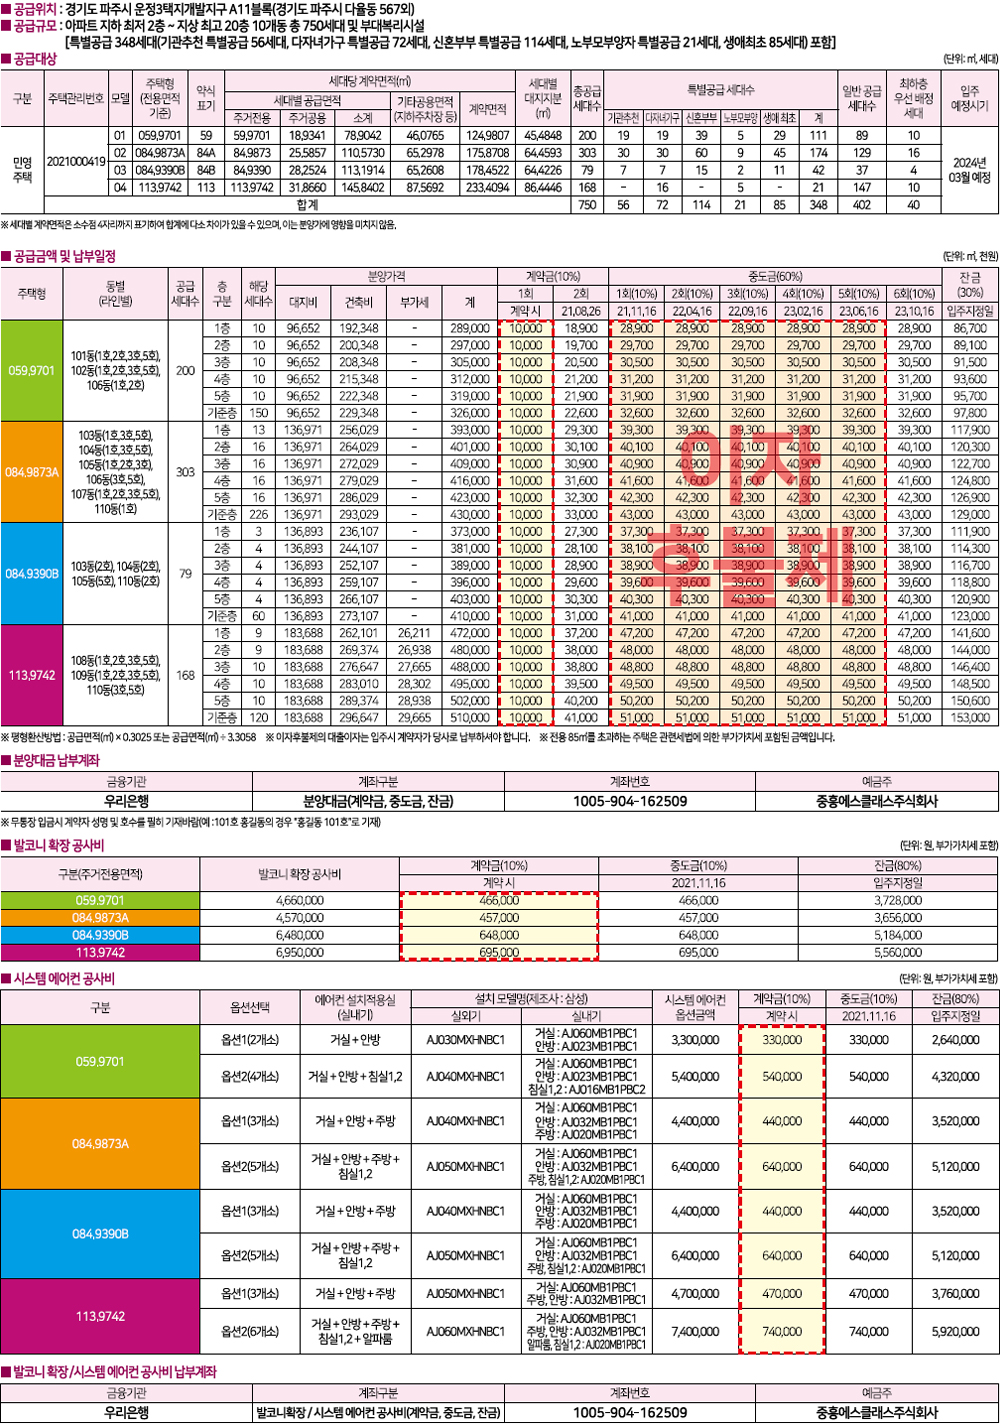Click second contract payment date '21.08.26'

(581, 311)
